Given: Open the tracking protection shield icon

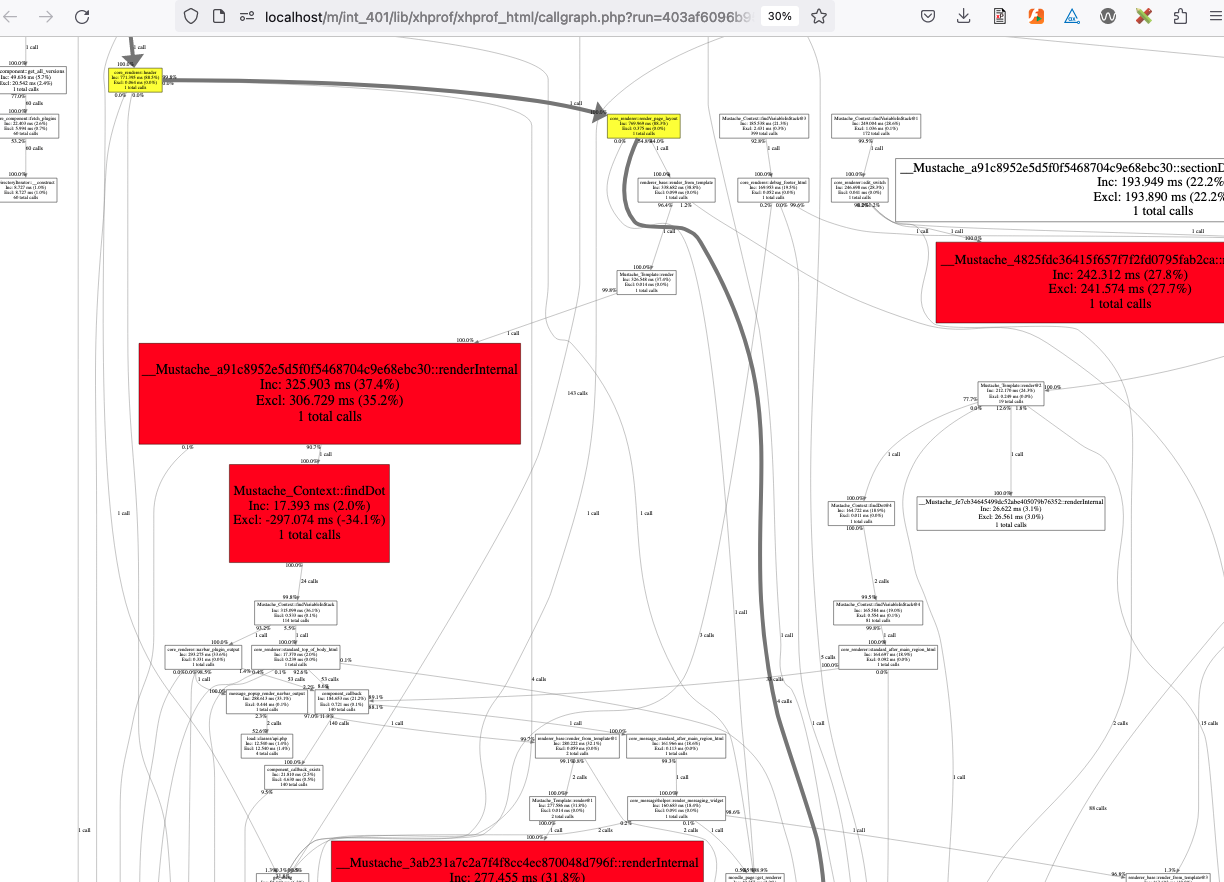Looking at the screenshot, I should pyautogui.click(x=192, y=16).
